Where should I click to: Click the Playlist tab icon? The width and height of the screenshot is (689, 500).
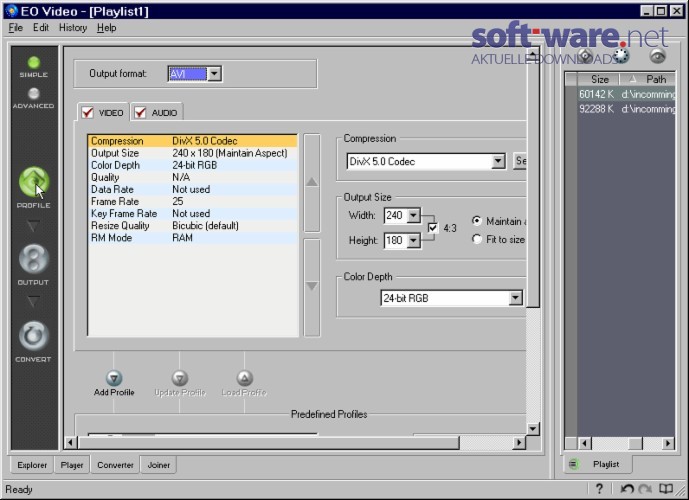574,464
